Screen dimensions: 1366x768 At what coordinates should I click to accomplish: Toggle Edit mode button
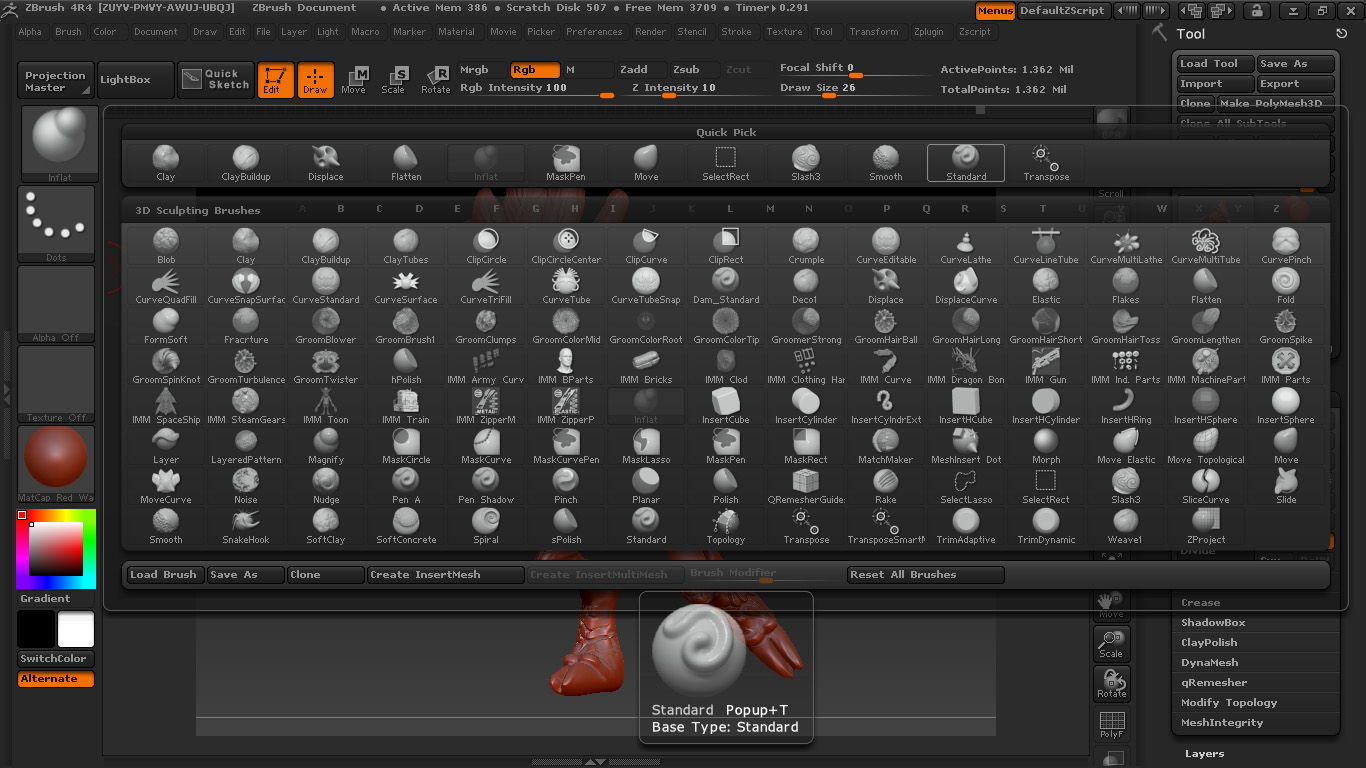[x=275, y=80]
